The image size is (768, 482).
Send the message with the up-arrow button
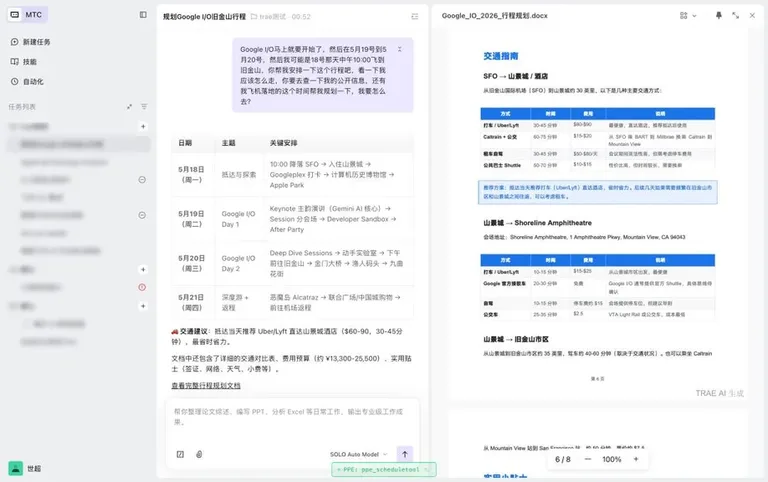pos(405,454)
